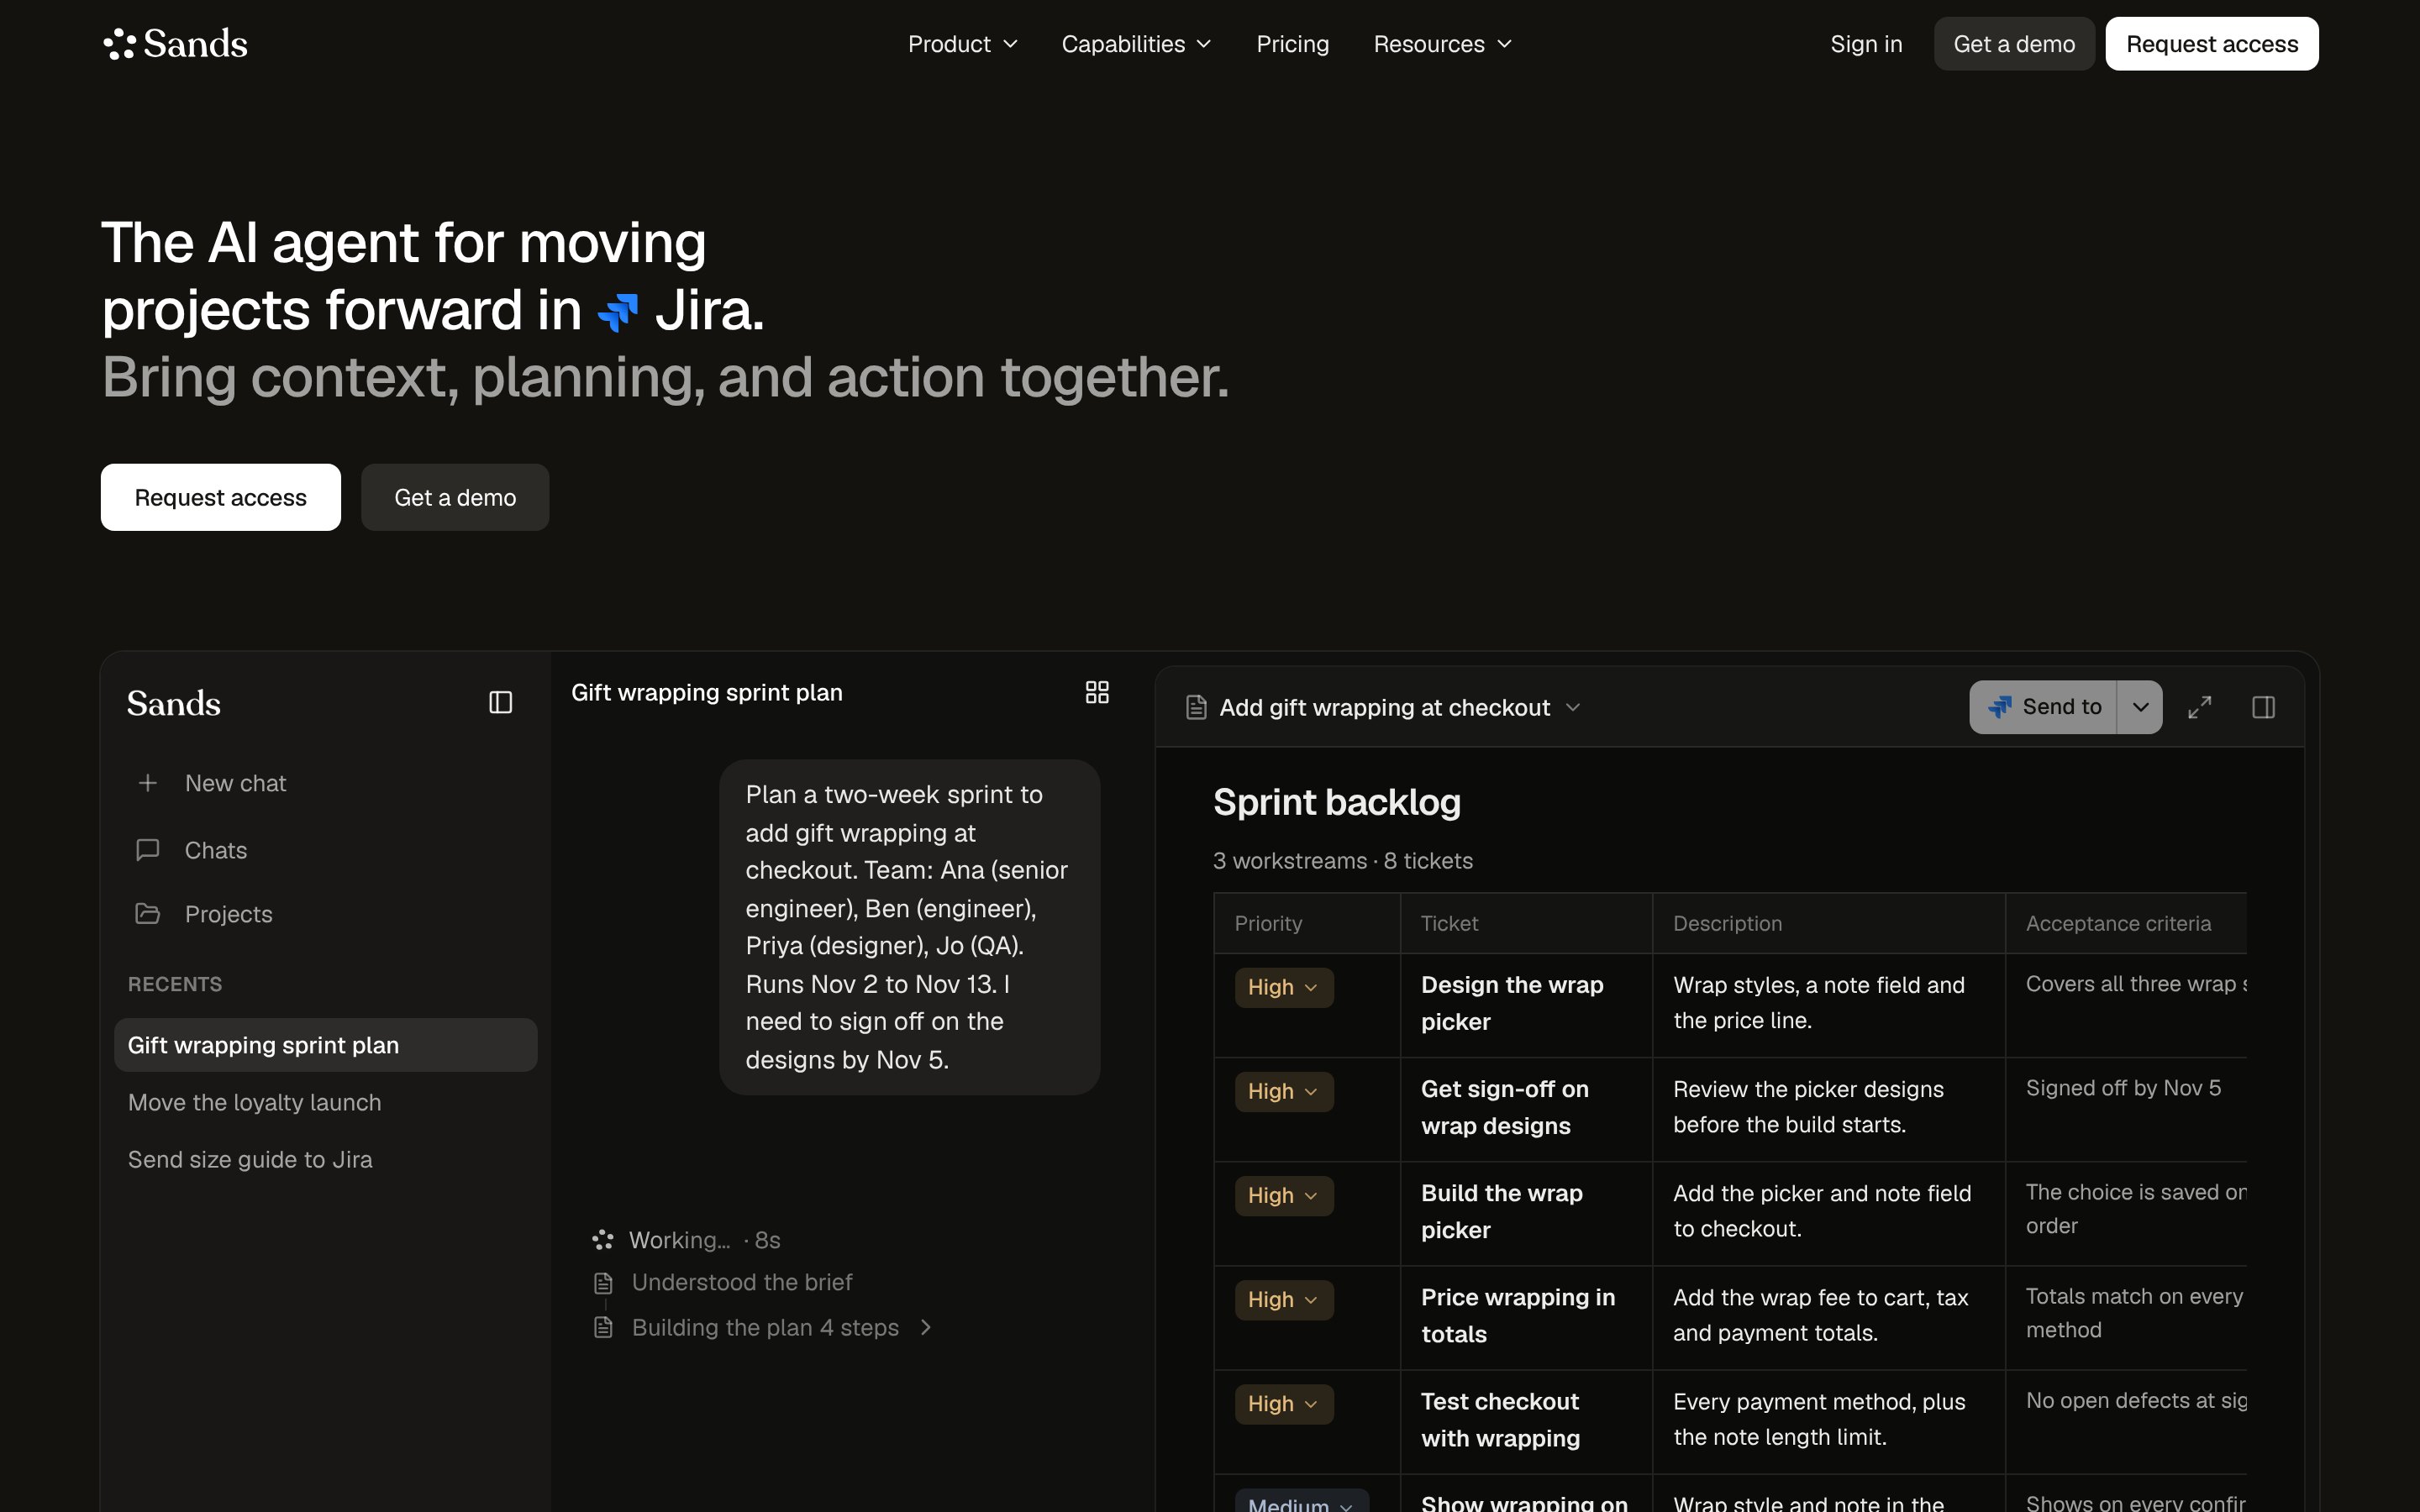The image size is (2420, 1512).
Task: Click Get a demo in top navigation
Action: click(x=2014, y=44)
